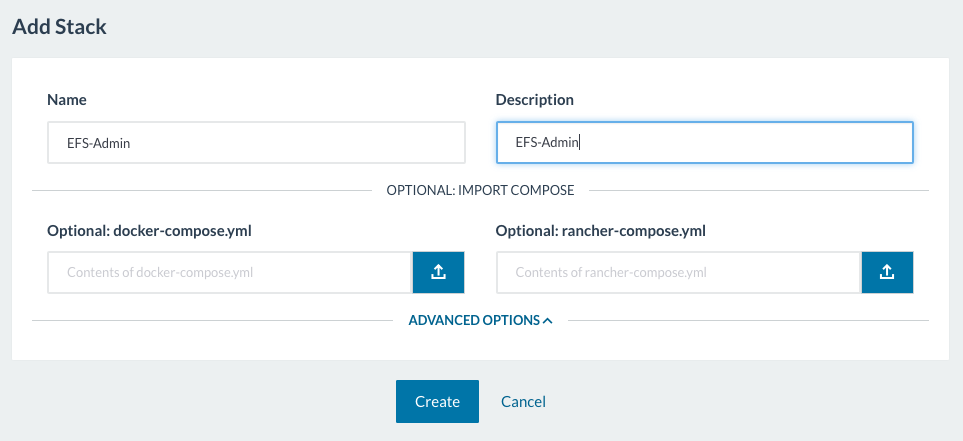
Task: Place cursor after EFS-Admin in the Description box
Action: point(581,143)
